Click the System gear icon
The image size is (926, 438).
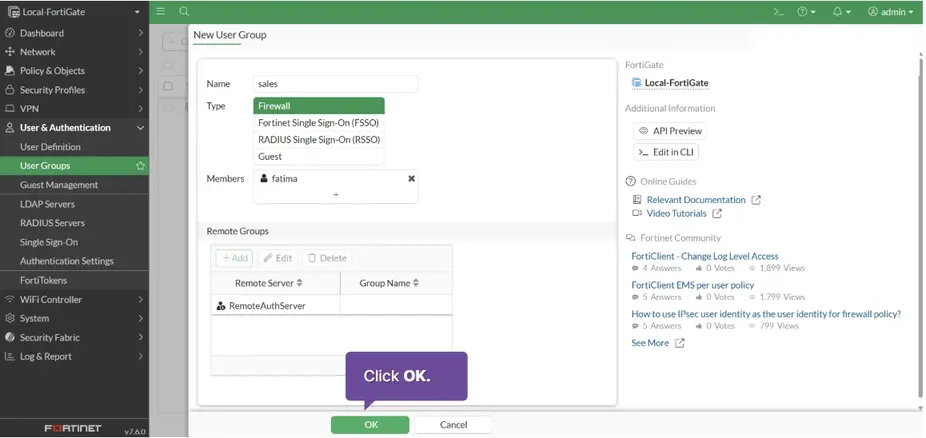tap(9, 318)
